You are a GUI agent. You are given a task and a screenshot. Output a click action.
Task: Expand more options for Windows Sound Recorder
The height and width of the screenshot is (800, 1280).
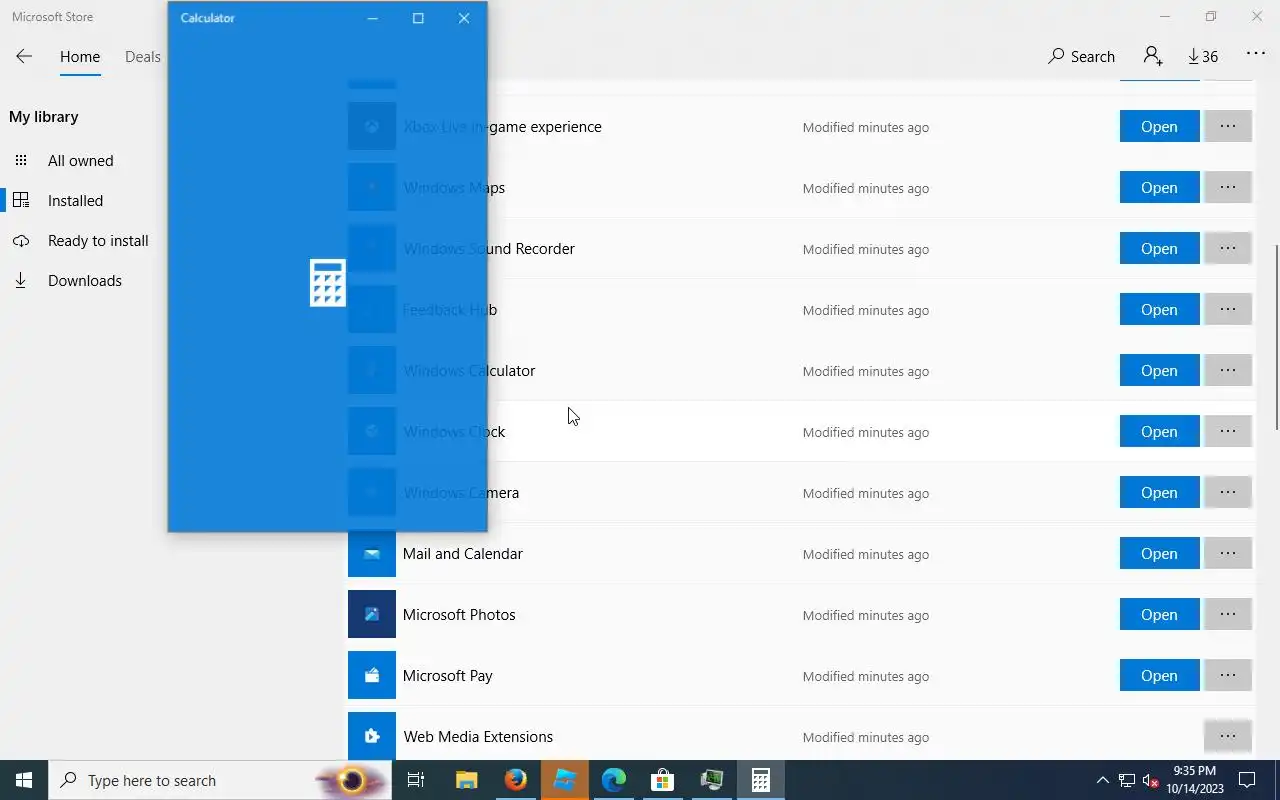point(1228,248)
